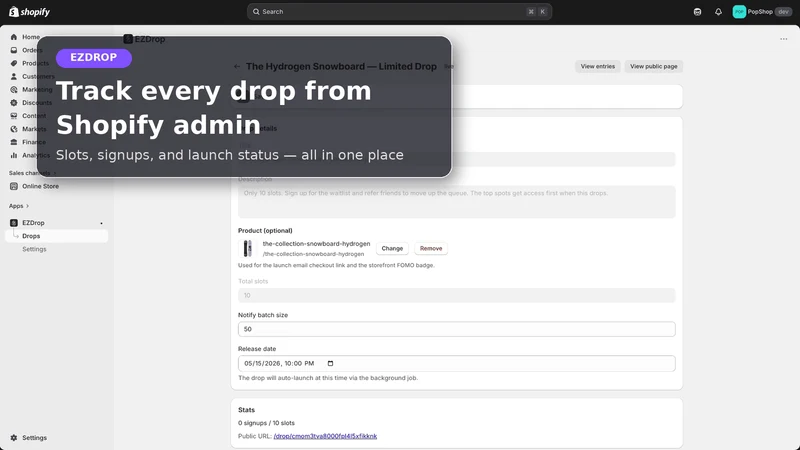This screenshot has height=450, width=800.
Task: Expand the Apps section chevron
Action: [28, 206]
